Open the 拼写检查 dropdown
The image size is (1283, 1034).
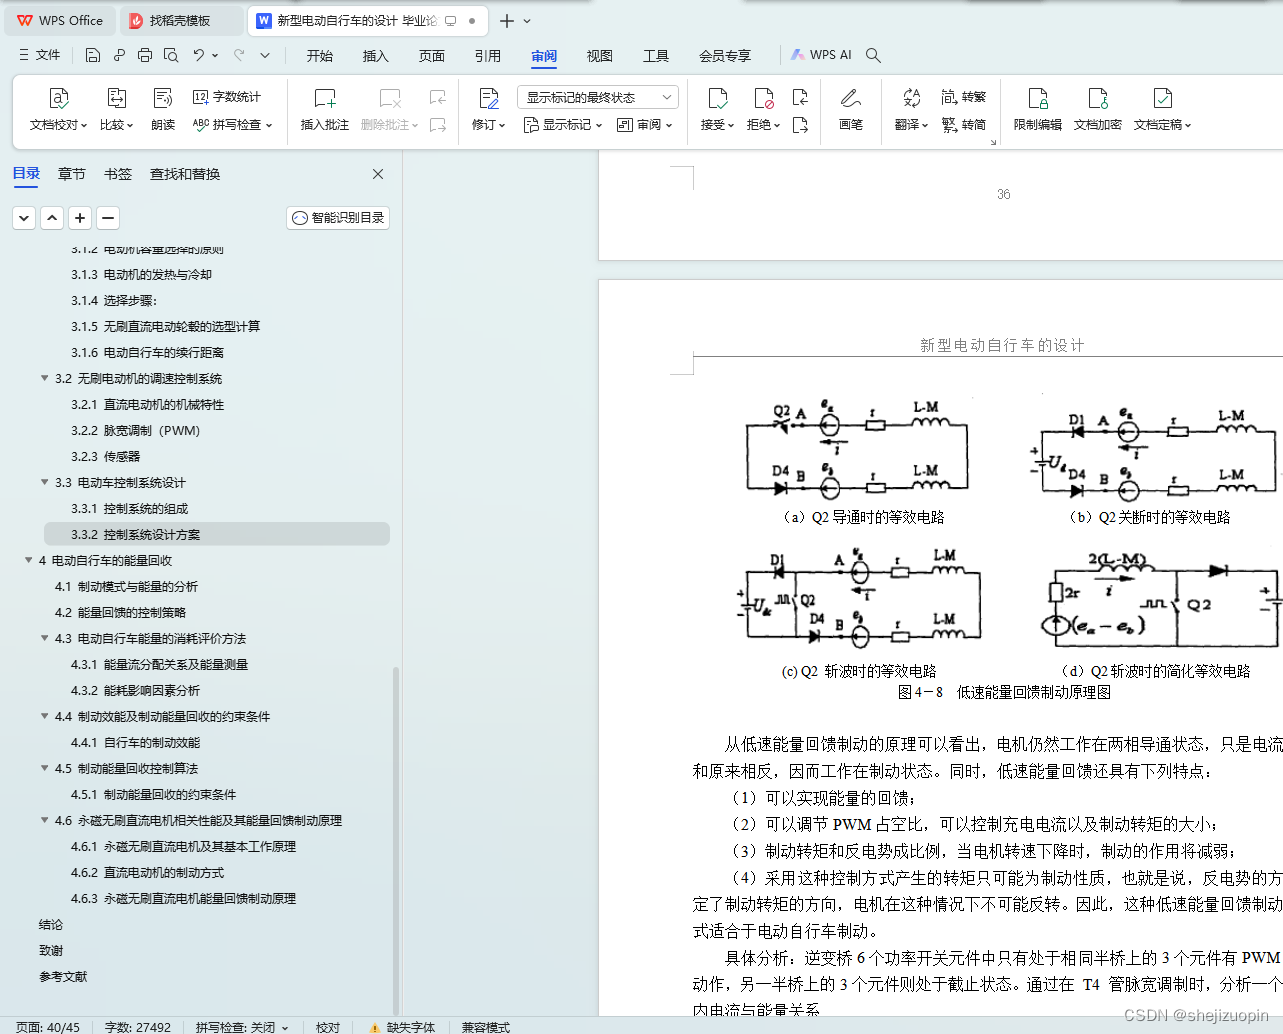tap(233, 125)
